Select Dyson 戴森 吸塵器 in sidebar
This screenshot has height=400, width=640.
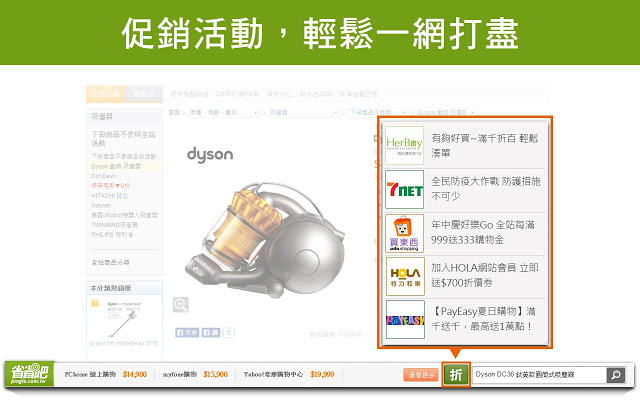click(116, 166)
